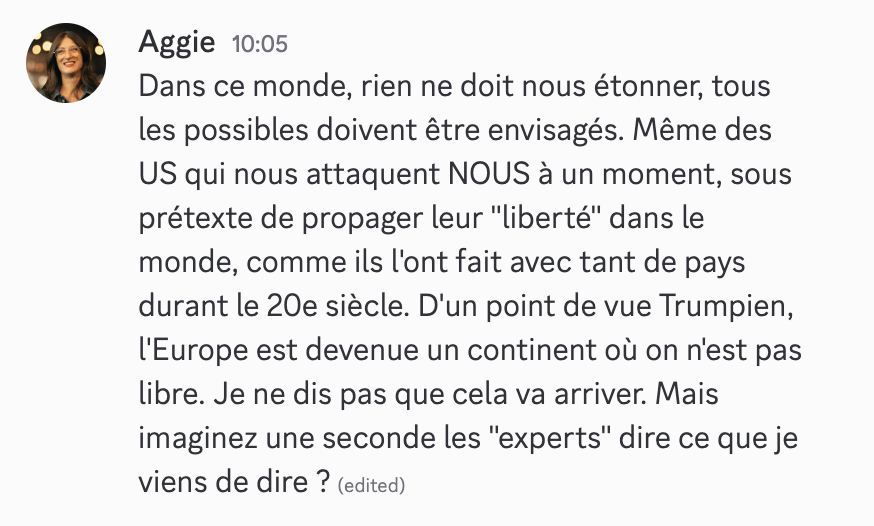Click the word "US" starting the third line

coord(159,174)
